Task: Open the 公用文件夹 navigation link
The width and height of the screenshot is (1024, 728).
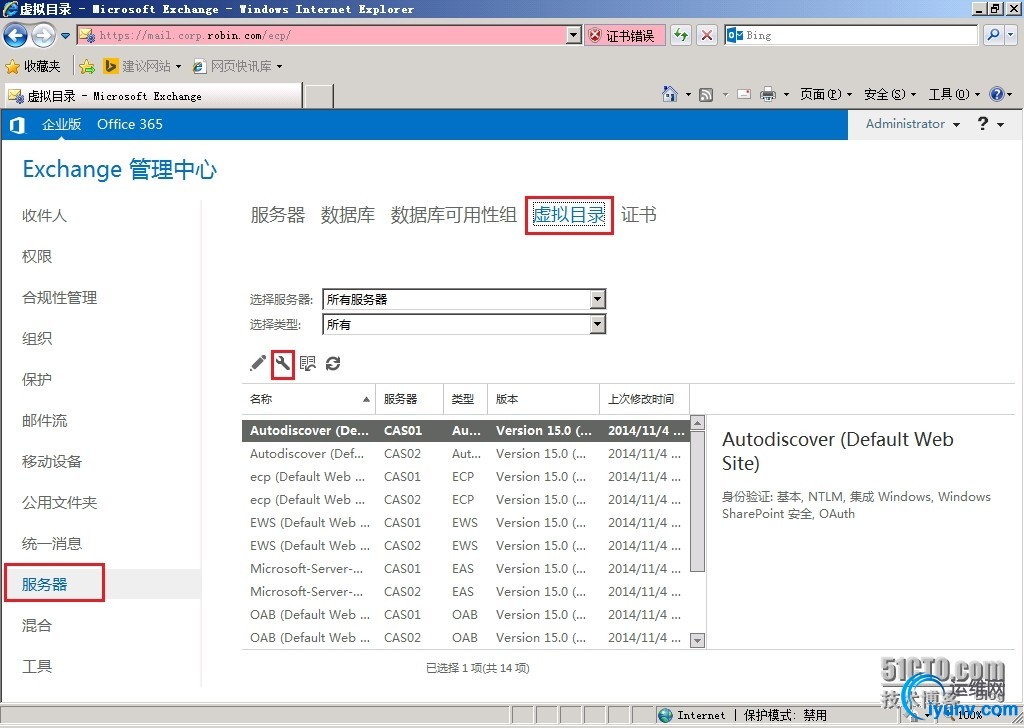Action: 59,503
